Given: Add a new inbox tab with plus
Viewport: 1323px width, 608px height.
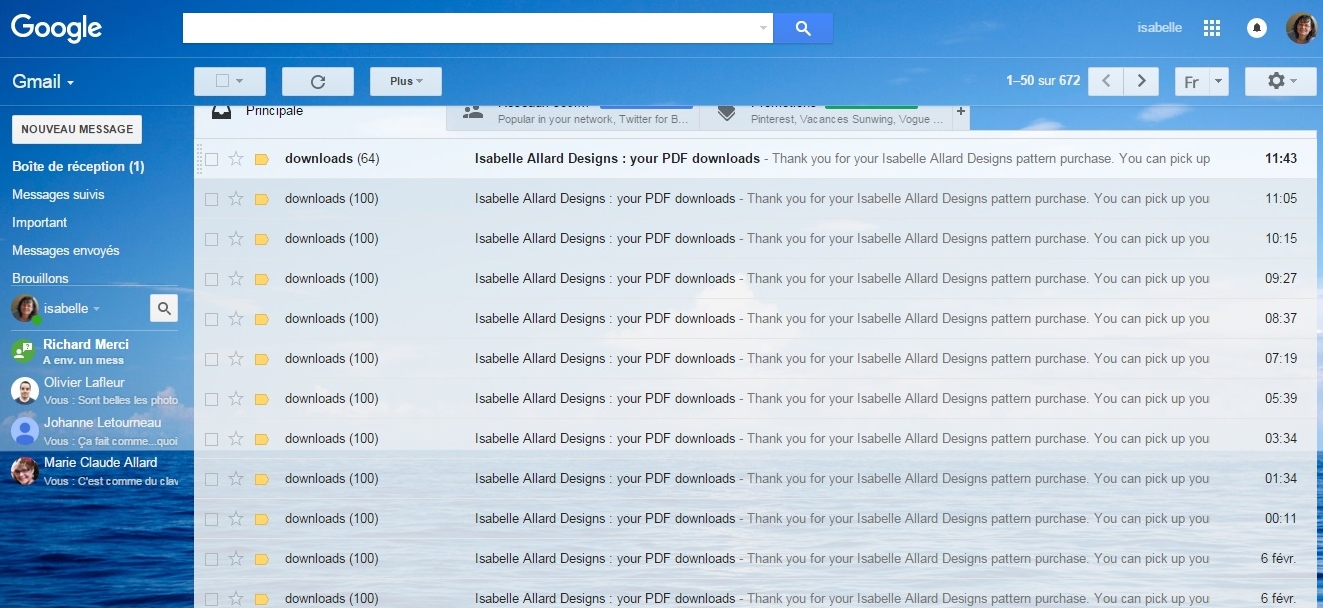Looking at the screenshot, I should [961, 112].
